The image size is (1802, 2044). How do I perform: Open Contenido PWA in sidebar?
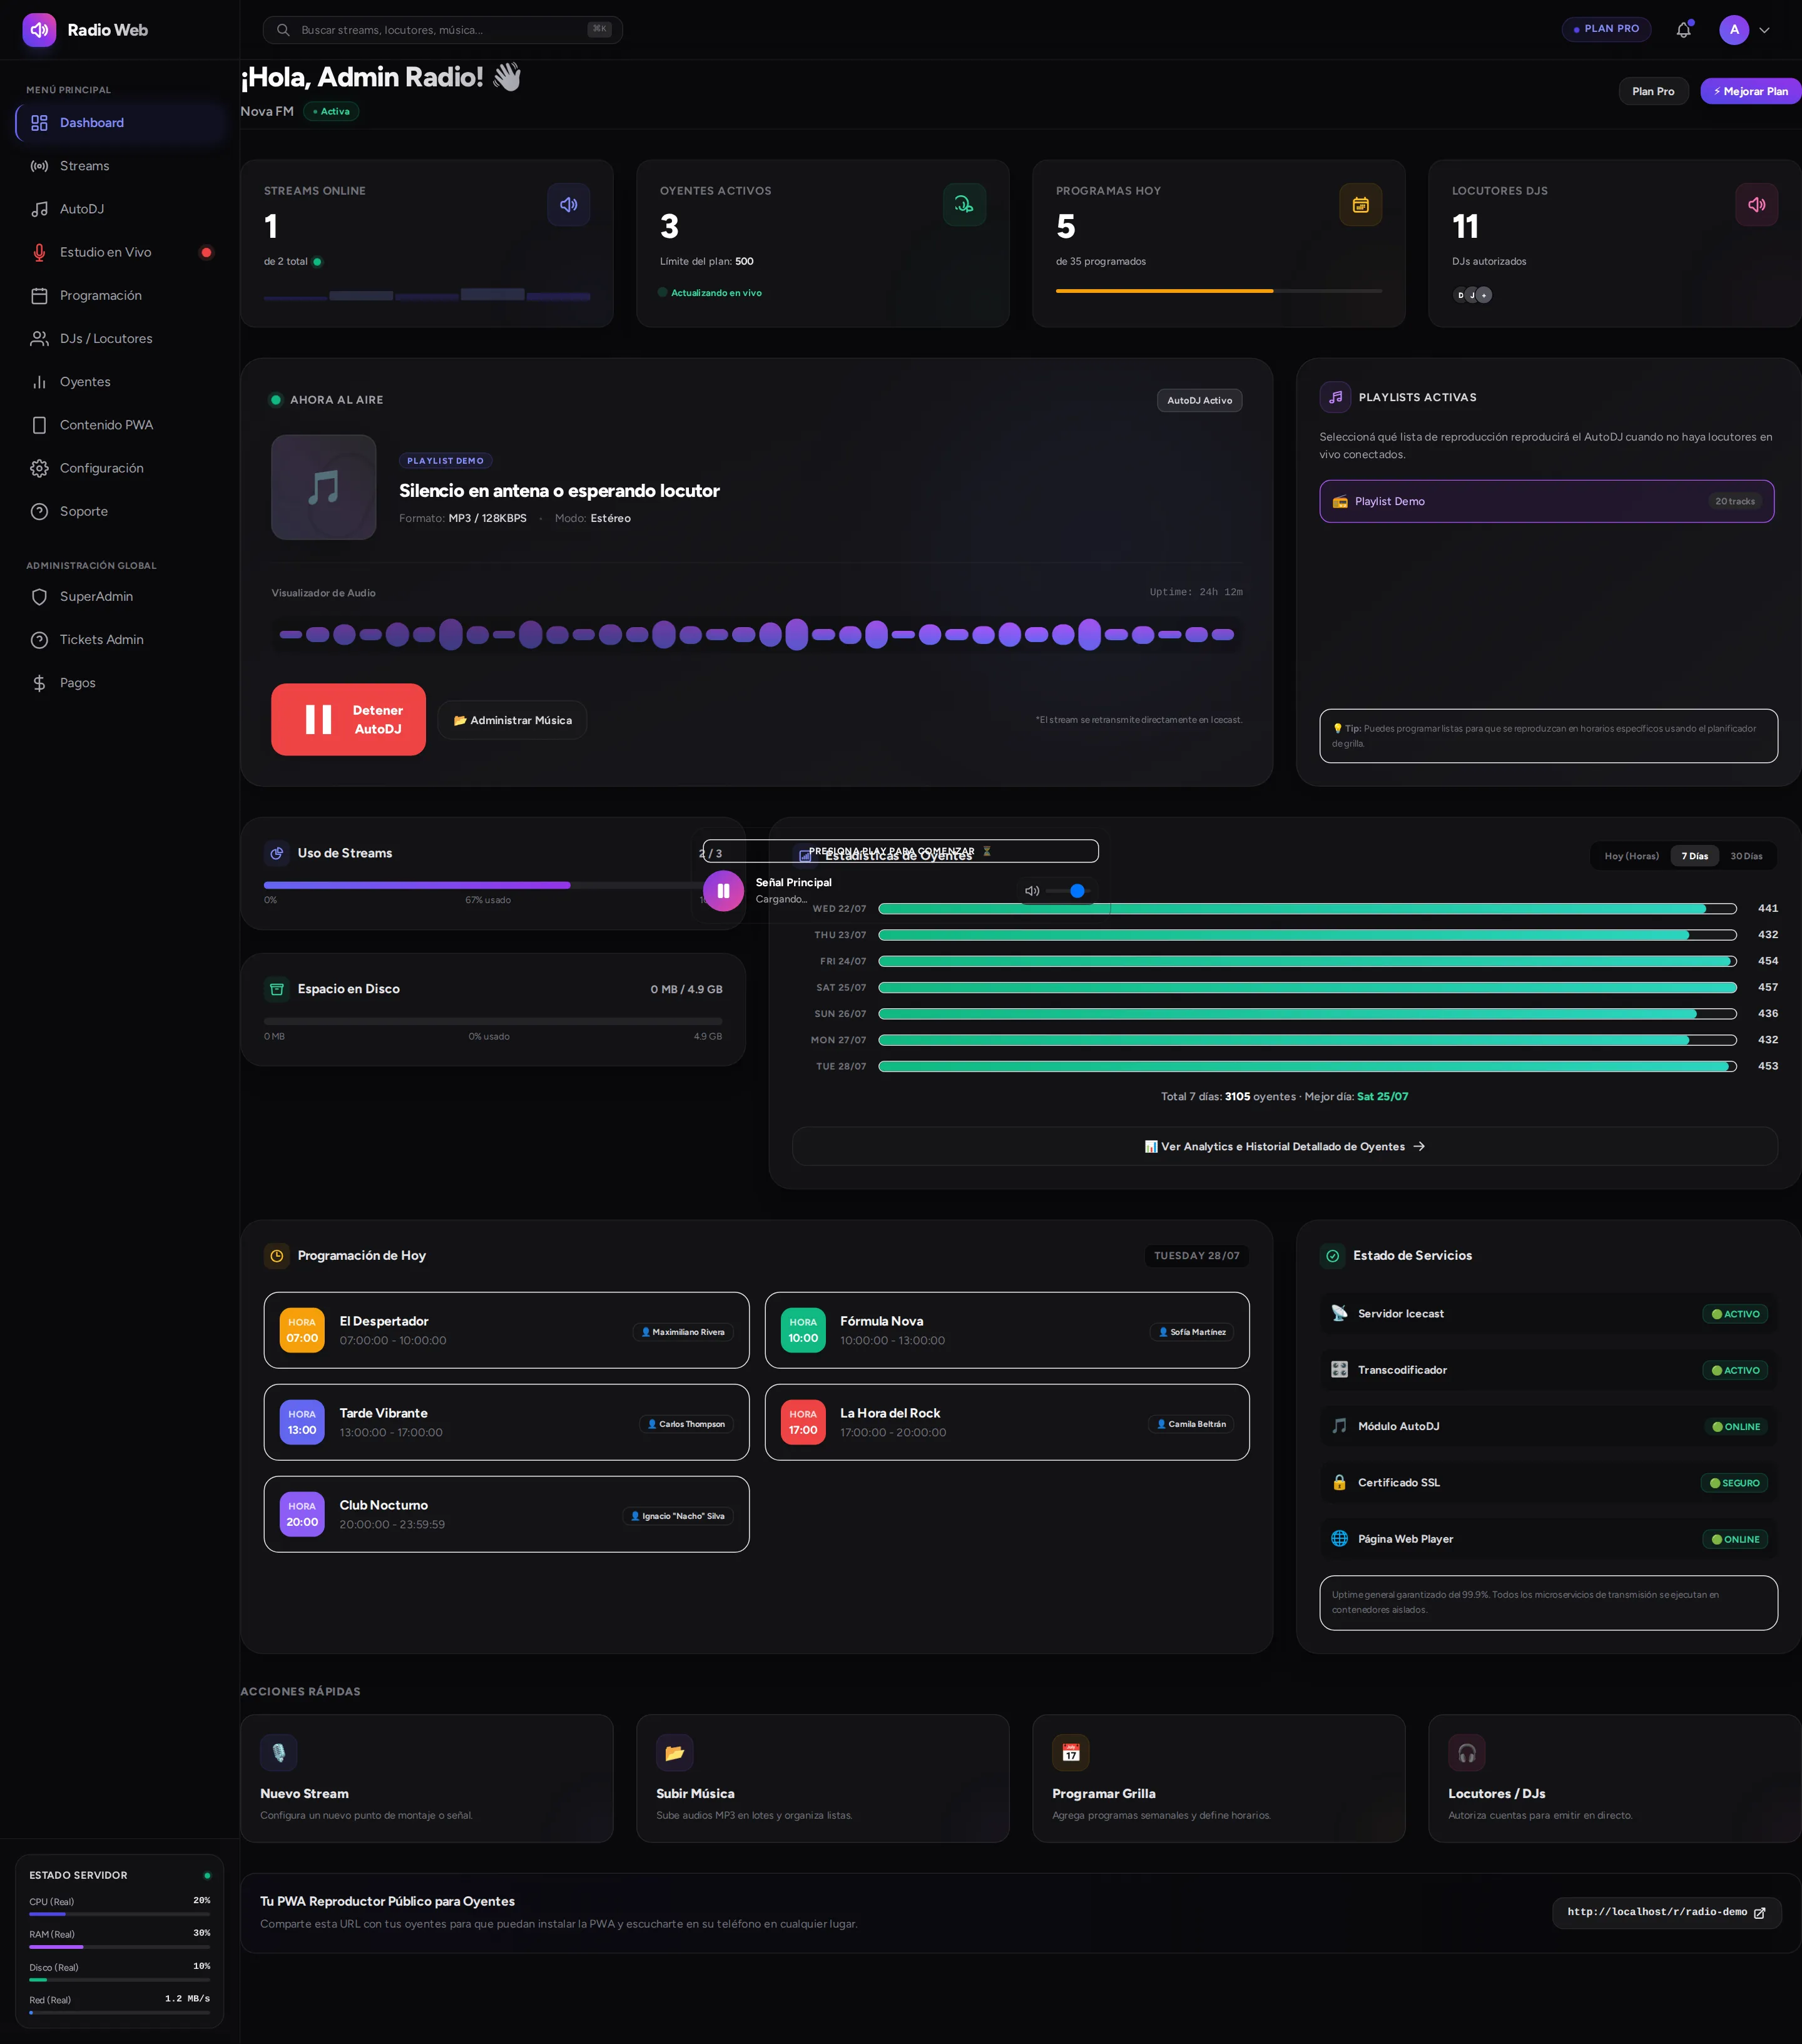pos(120,425)
